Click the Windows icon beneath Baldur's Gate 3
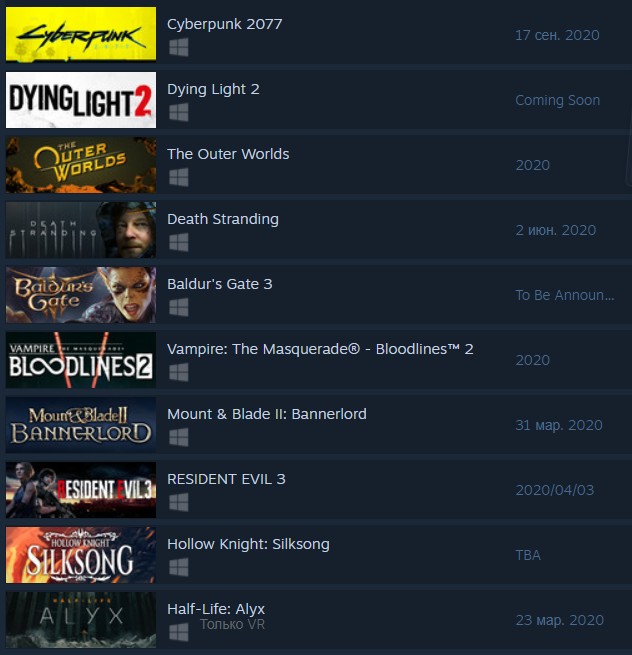Screen dimensions: 632x655 pos(179,307)
